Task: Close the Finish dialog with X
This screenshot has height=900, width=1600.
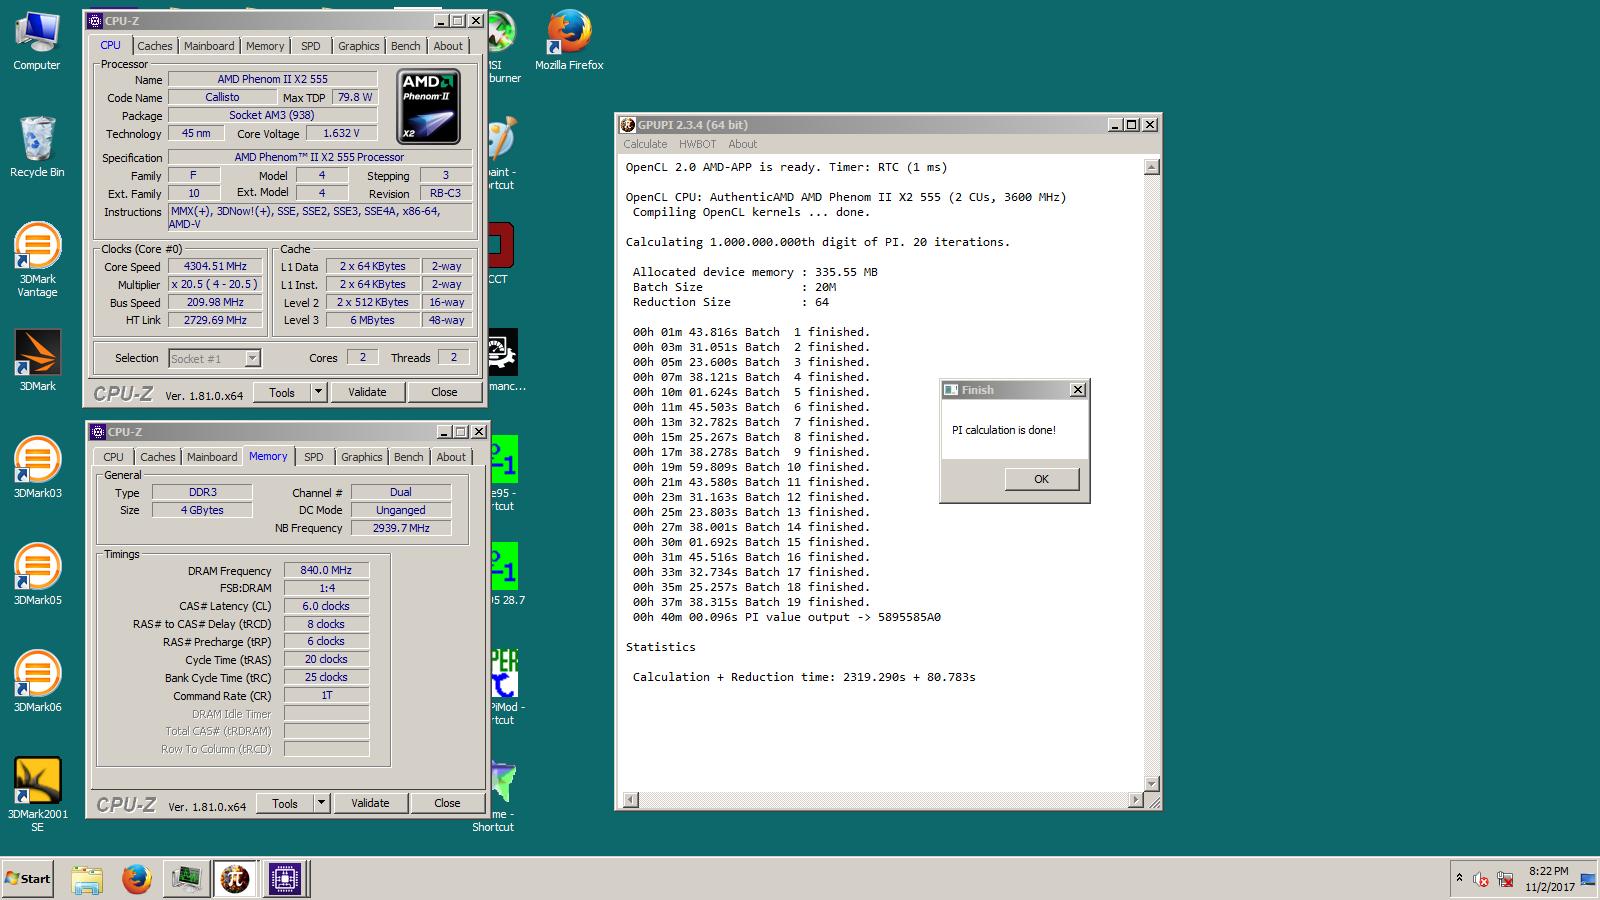Action: 1077,390
